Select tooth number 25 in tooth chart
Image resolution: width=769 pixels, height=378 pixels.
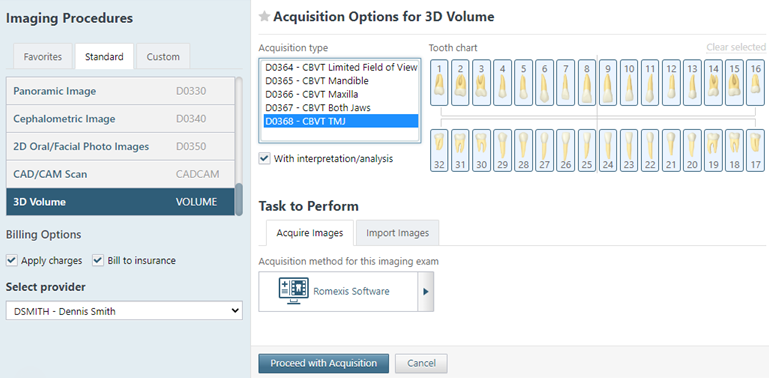(587, 151)
